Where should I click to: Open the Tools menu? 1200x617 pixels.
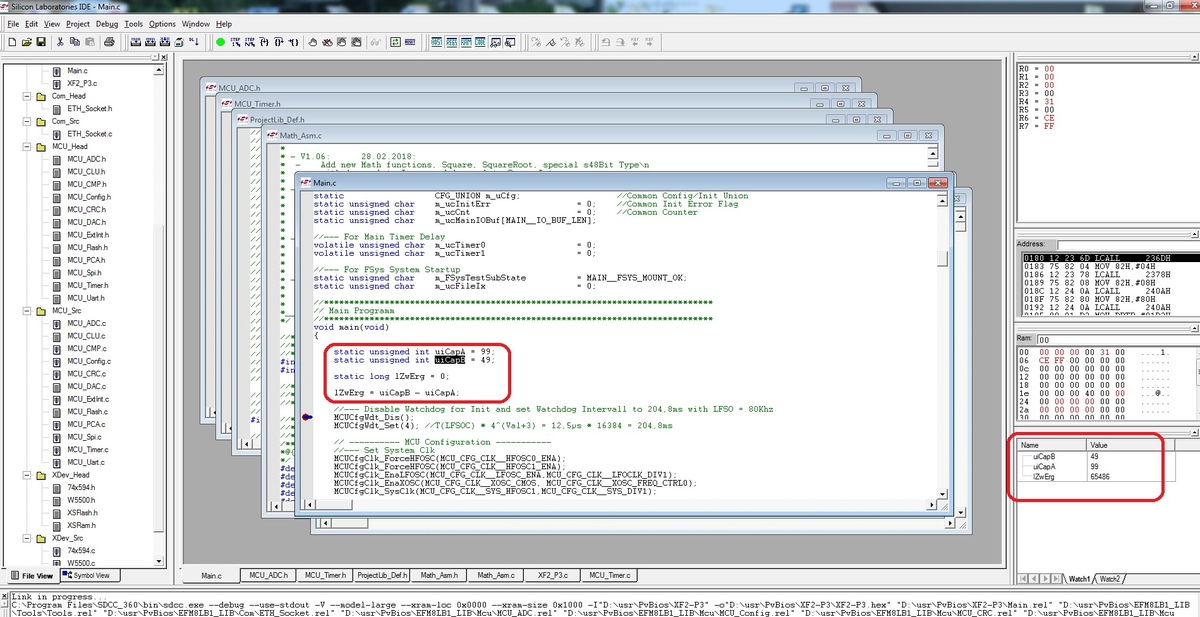pyautogui.click(x=133, y=23)
